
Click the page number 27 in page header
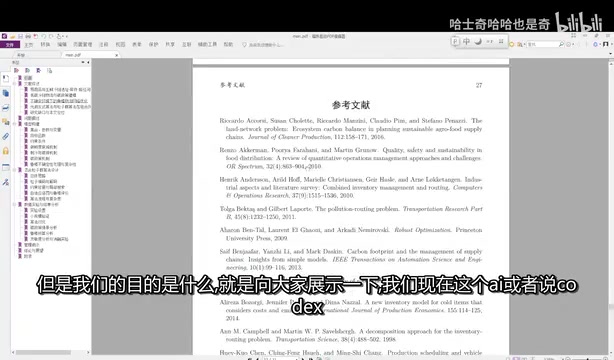coord(479,85)
